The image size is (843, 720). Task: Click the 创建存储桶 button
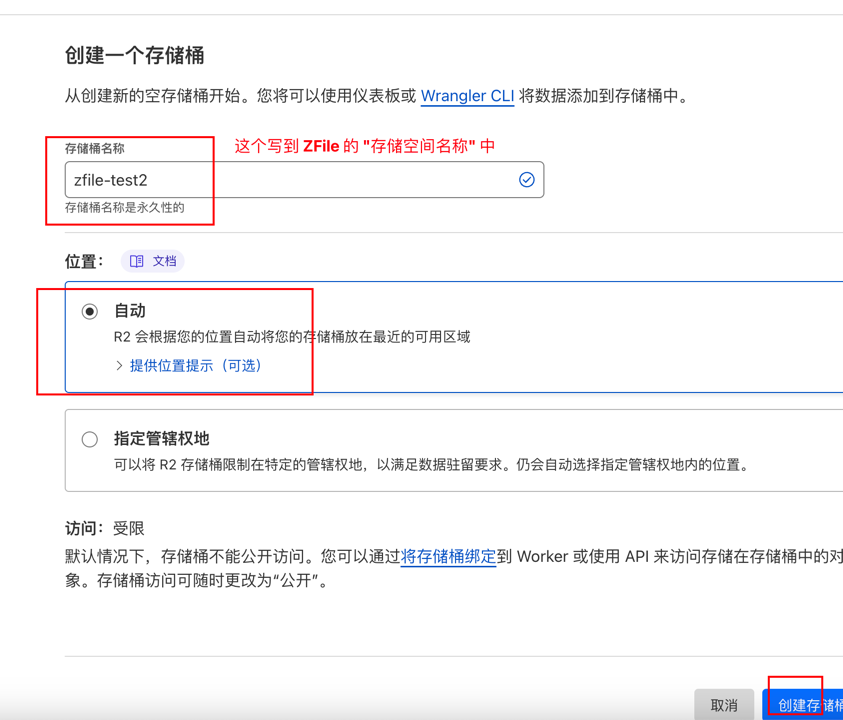pyautogui.click(x=806, y=704)
